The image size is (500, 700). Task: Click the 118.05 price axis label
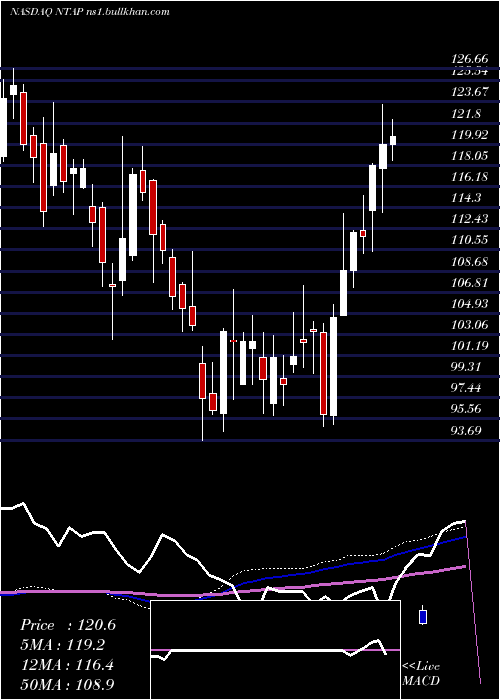[x=469, y=156]
